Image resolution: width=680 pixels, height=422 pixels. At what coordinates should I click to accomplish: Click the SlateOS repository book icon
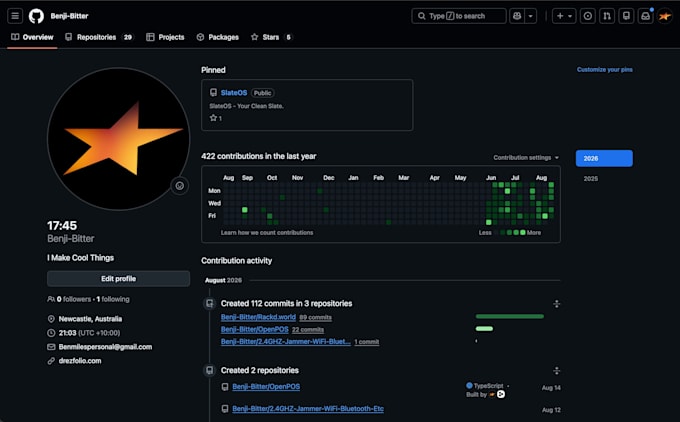point(213,92)
